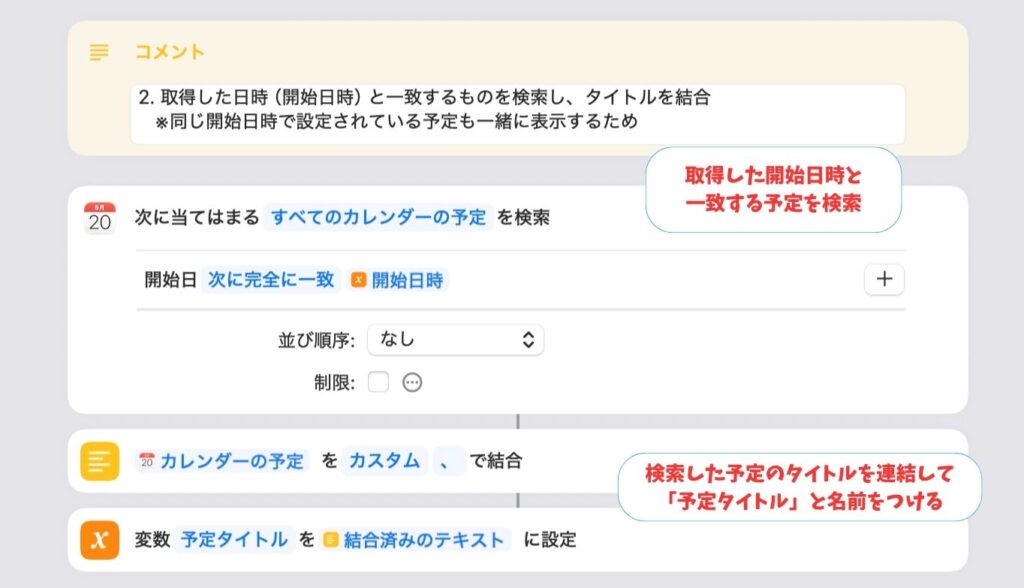This screenshot has height=588, width=1024.
Task: Click the 予定タイトル variable name field
Action: click(234, 540)
